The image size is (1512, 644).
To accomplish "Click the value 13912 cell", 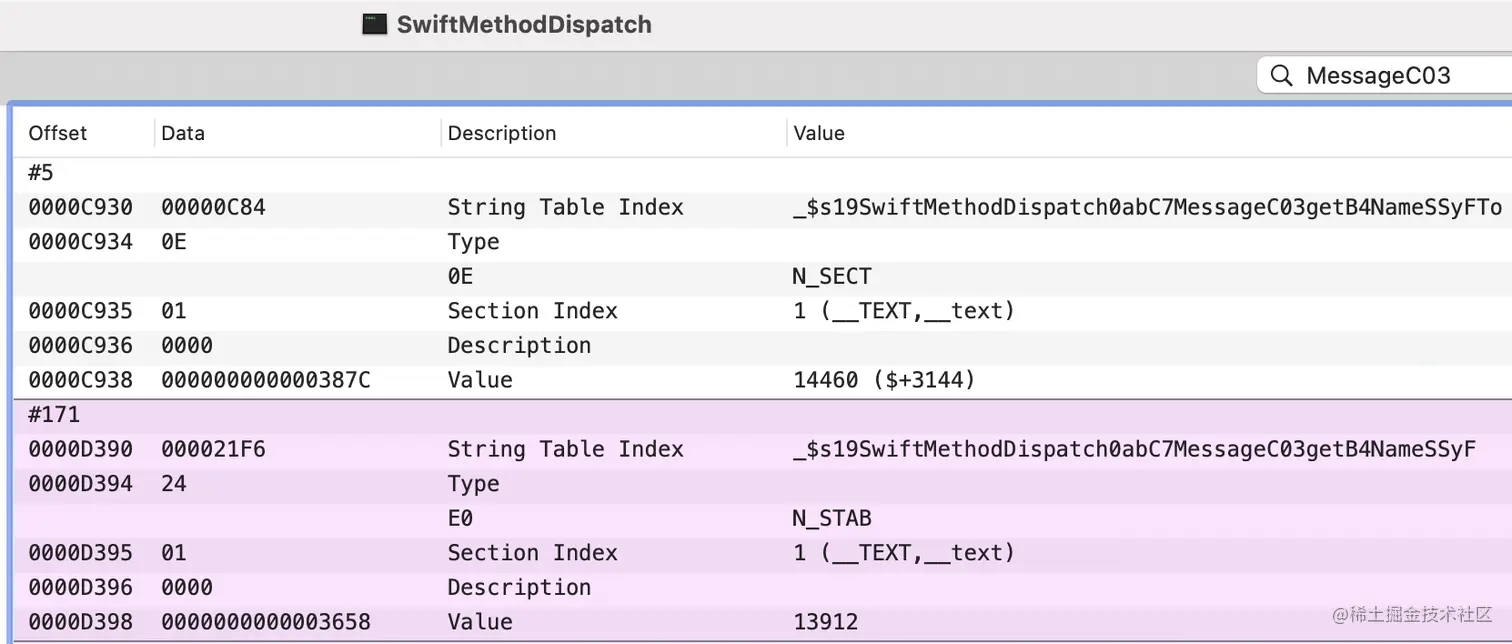I will click(x=825, y=622).
